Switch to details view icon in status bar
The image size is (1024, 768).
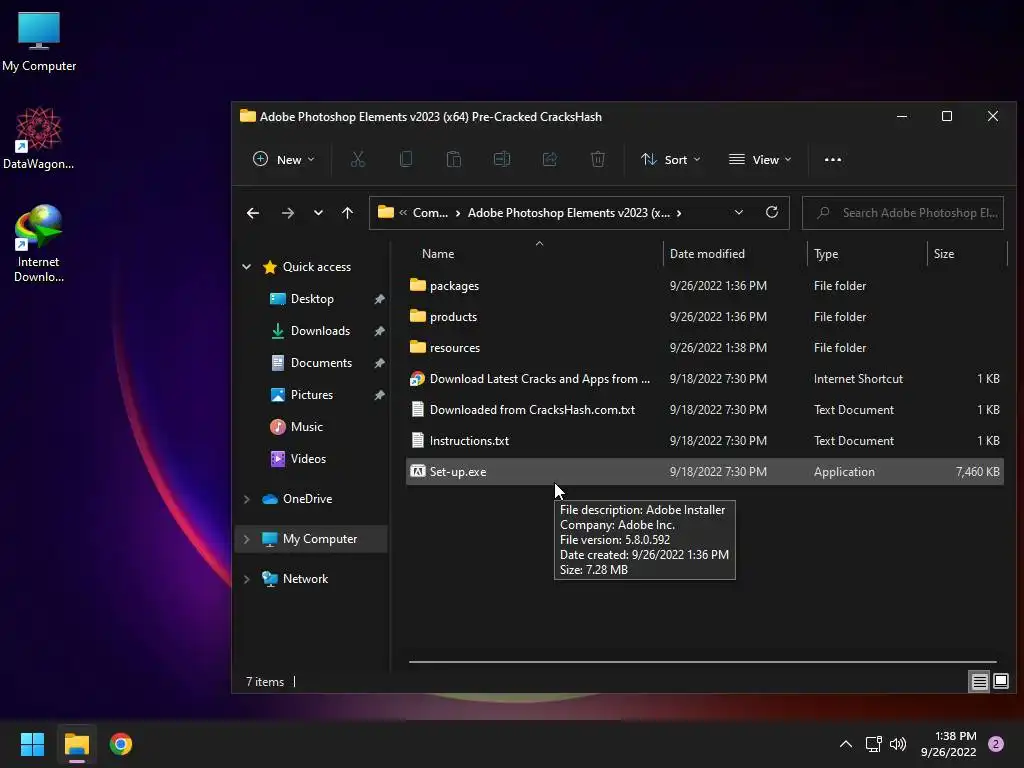[980, 682]
